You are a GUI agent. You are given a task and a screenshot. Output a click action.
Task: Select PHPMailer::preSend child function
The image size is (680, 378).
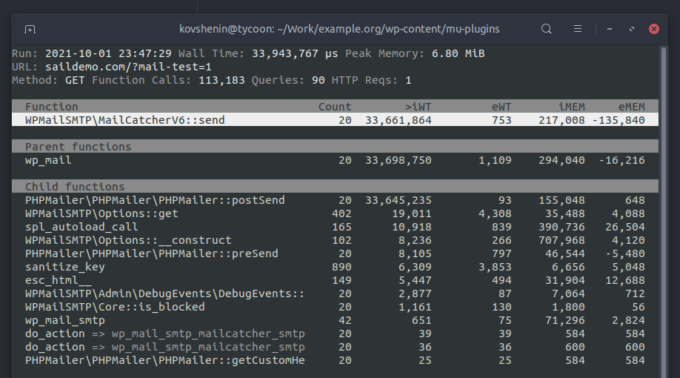(x=335, y=254)
